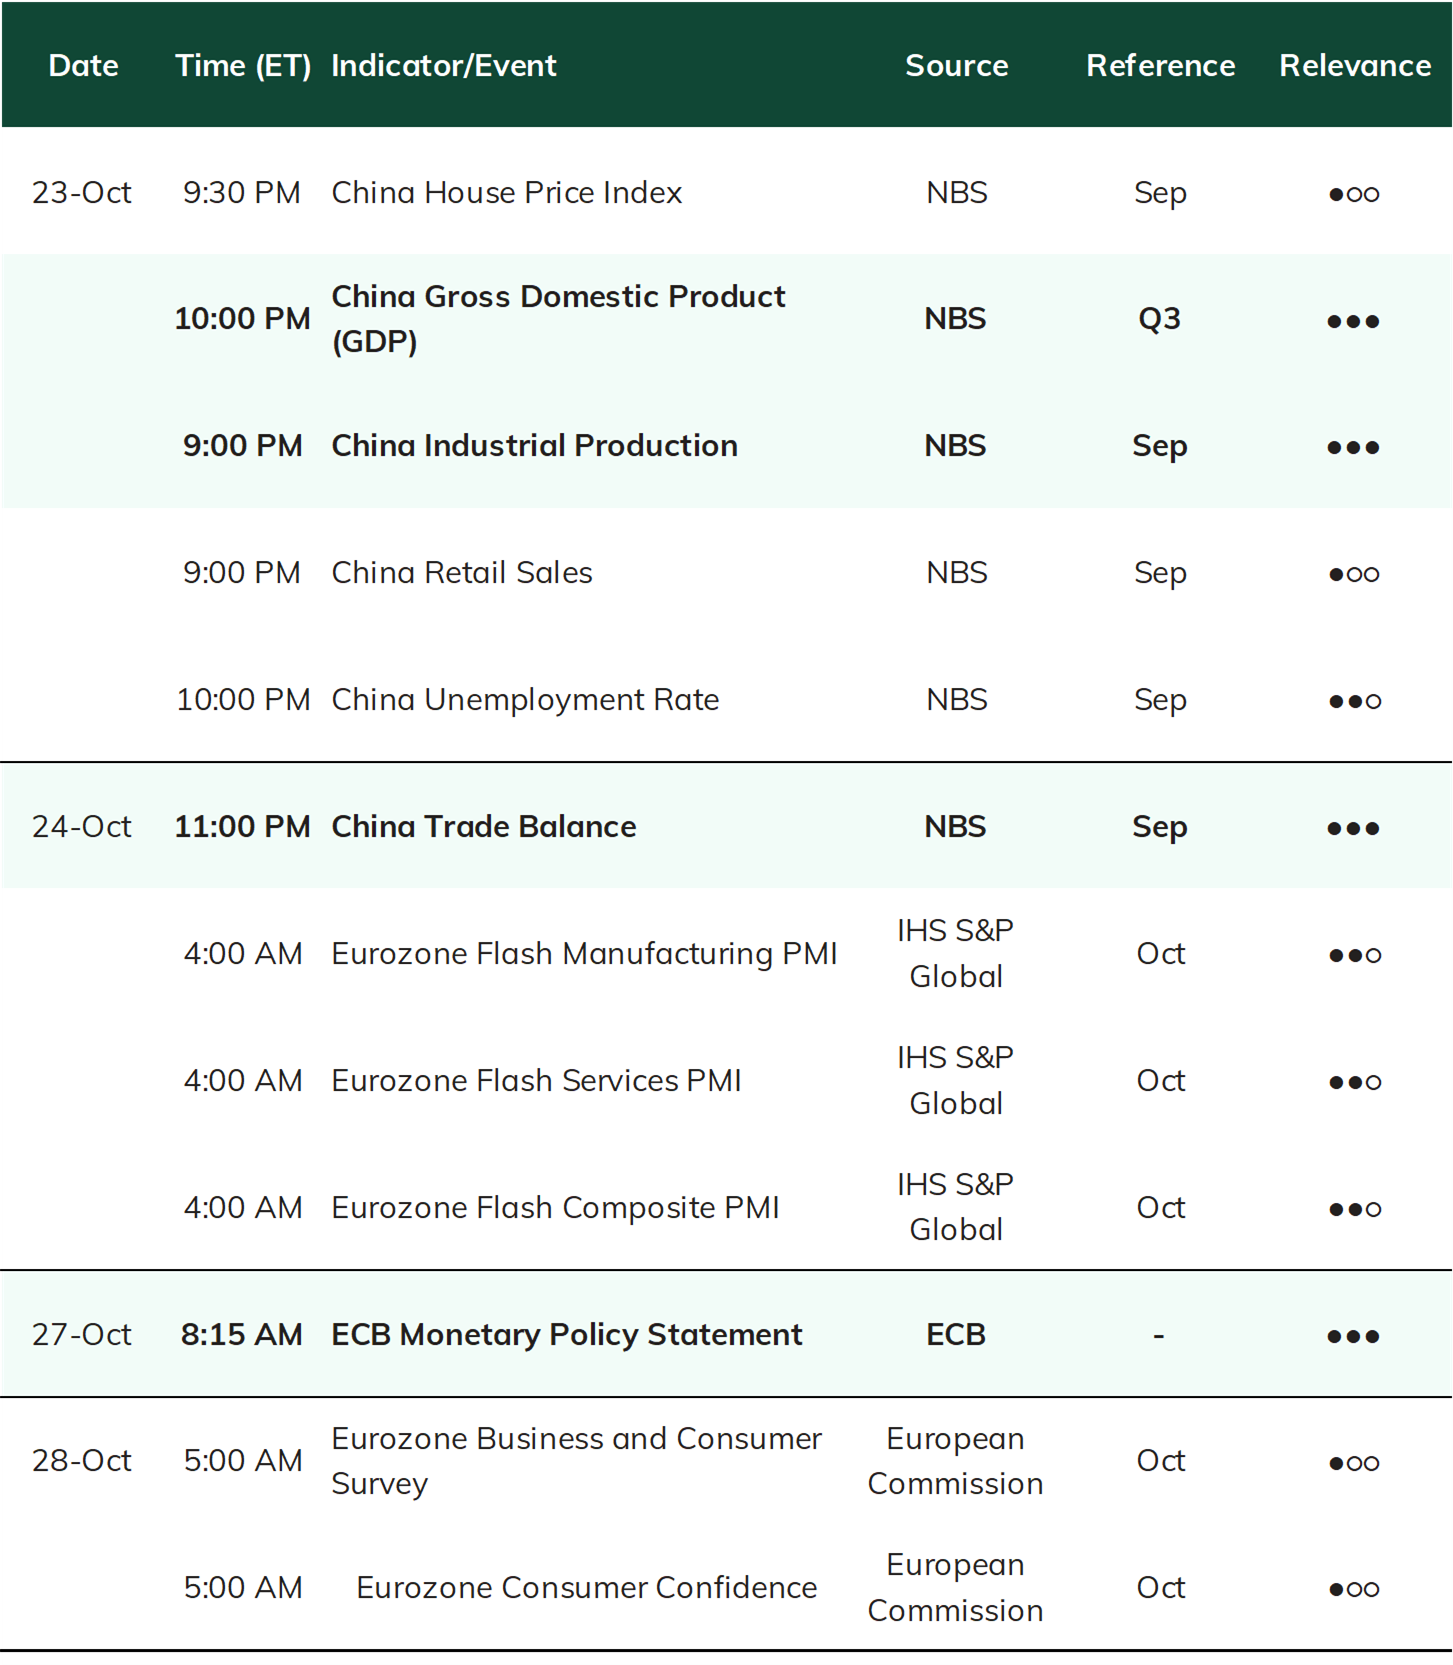
Task: Click the Indicator/Event column header
Action: point(444,66)
